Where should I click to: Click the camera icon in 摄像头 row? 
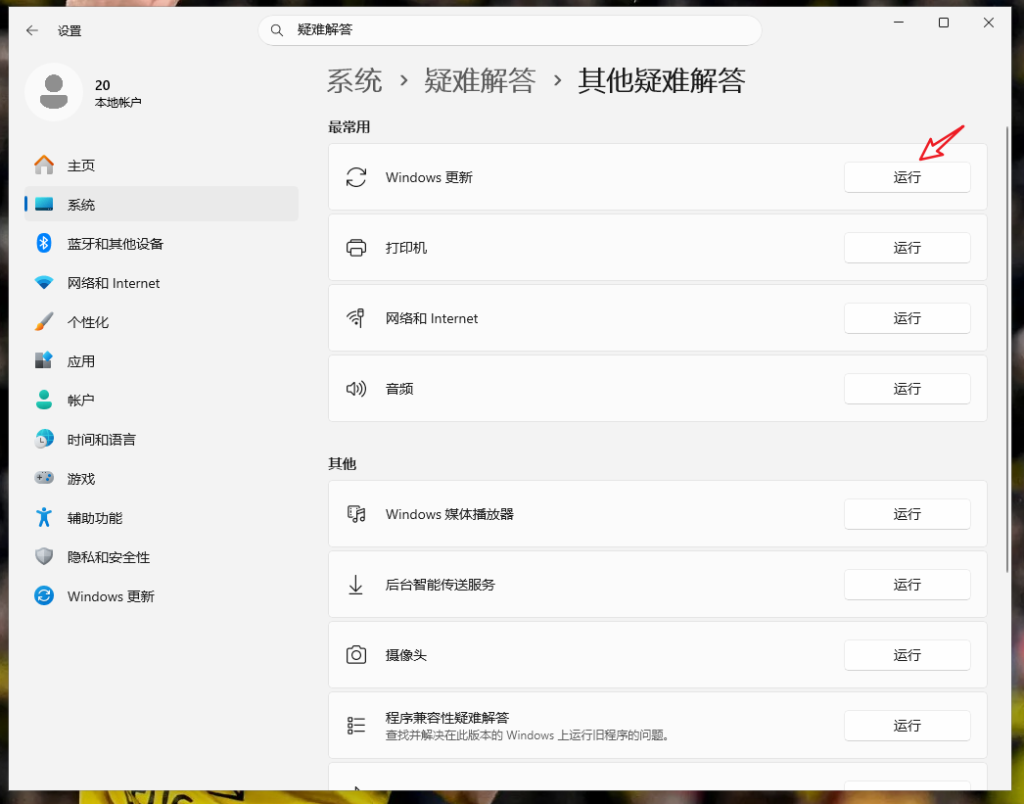pyautogui.click(x=356, y=655)
